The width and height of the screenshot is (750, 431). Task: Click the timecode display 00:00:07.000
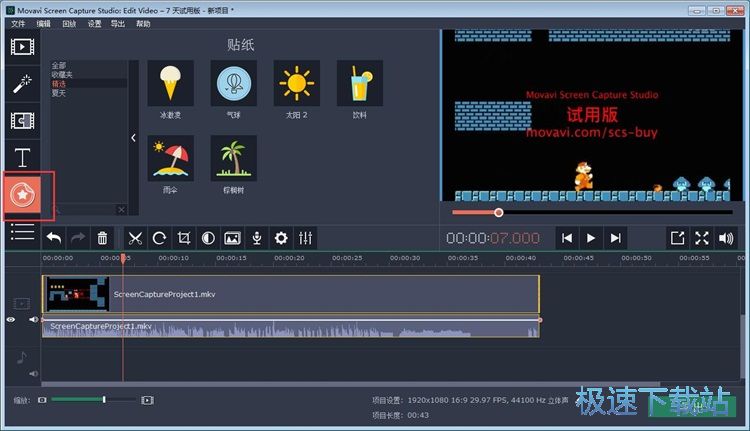tap(493, 238)
